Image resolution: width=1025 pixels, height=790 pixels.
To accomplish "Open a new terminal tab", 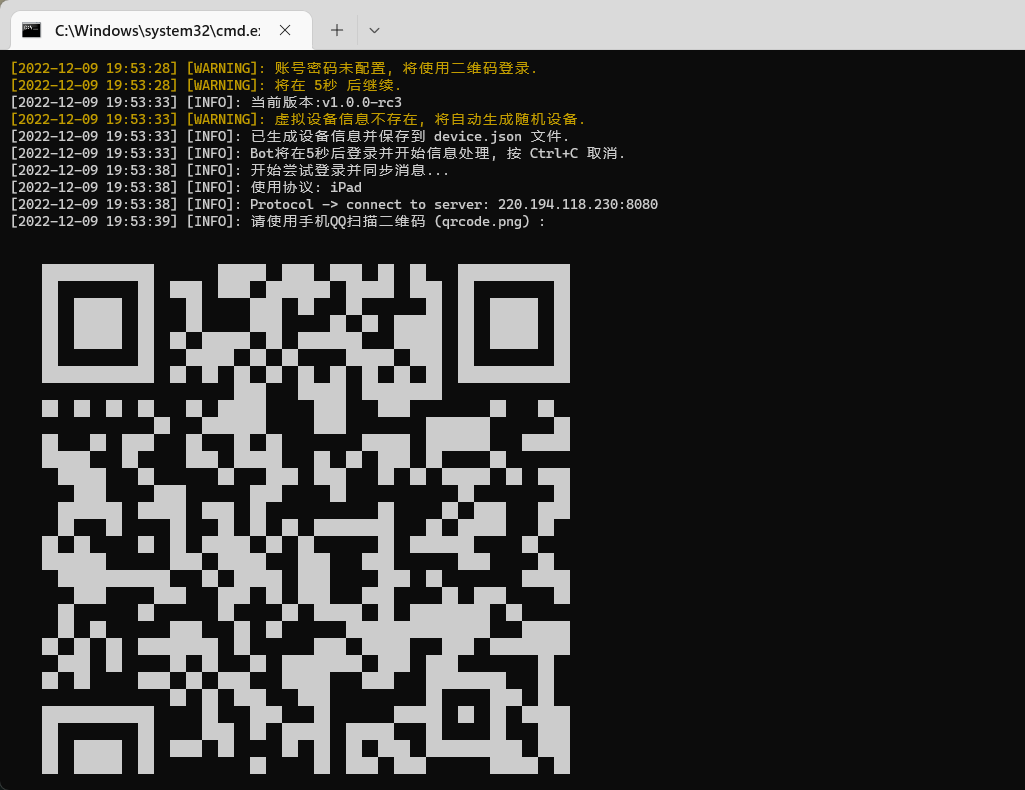I will pyautogui.click(x=337, y=30).
